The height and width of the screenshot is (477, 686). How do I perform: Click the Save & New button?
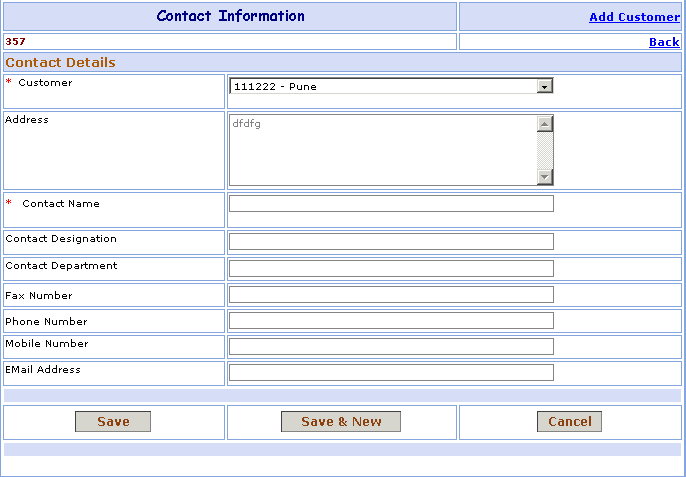coord(341,422)
